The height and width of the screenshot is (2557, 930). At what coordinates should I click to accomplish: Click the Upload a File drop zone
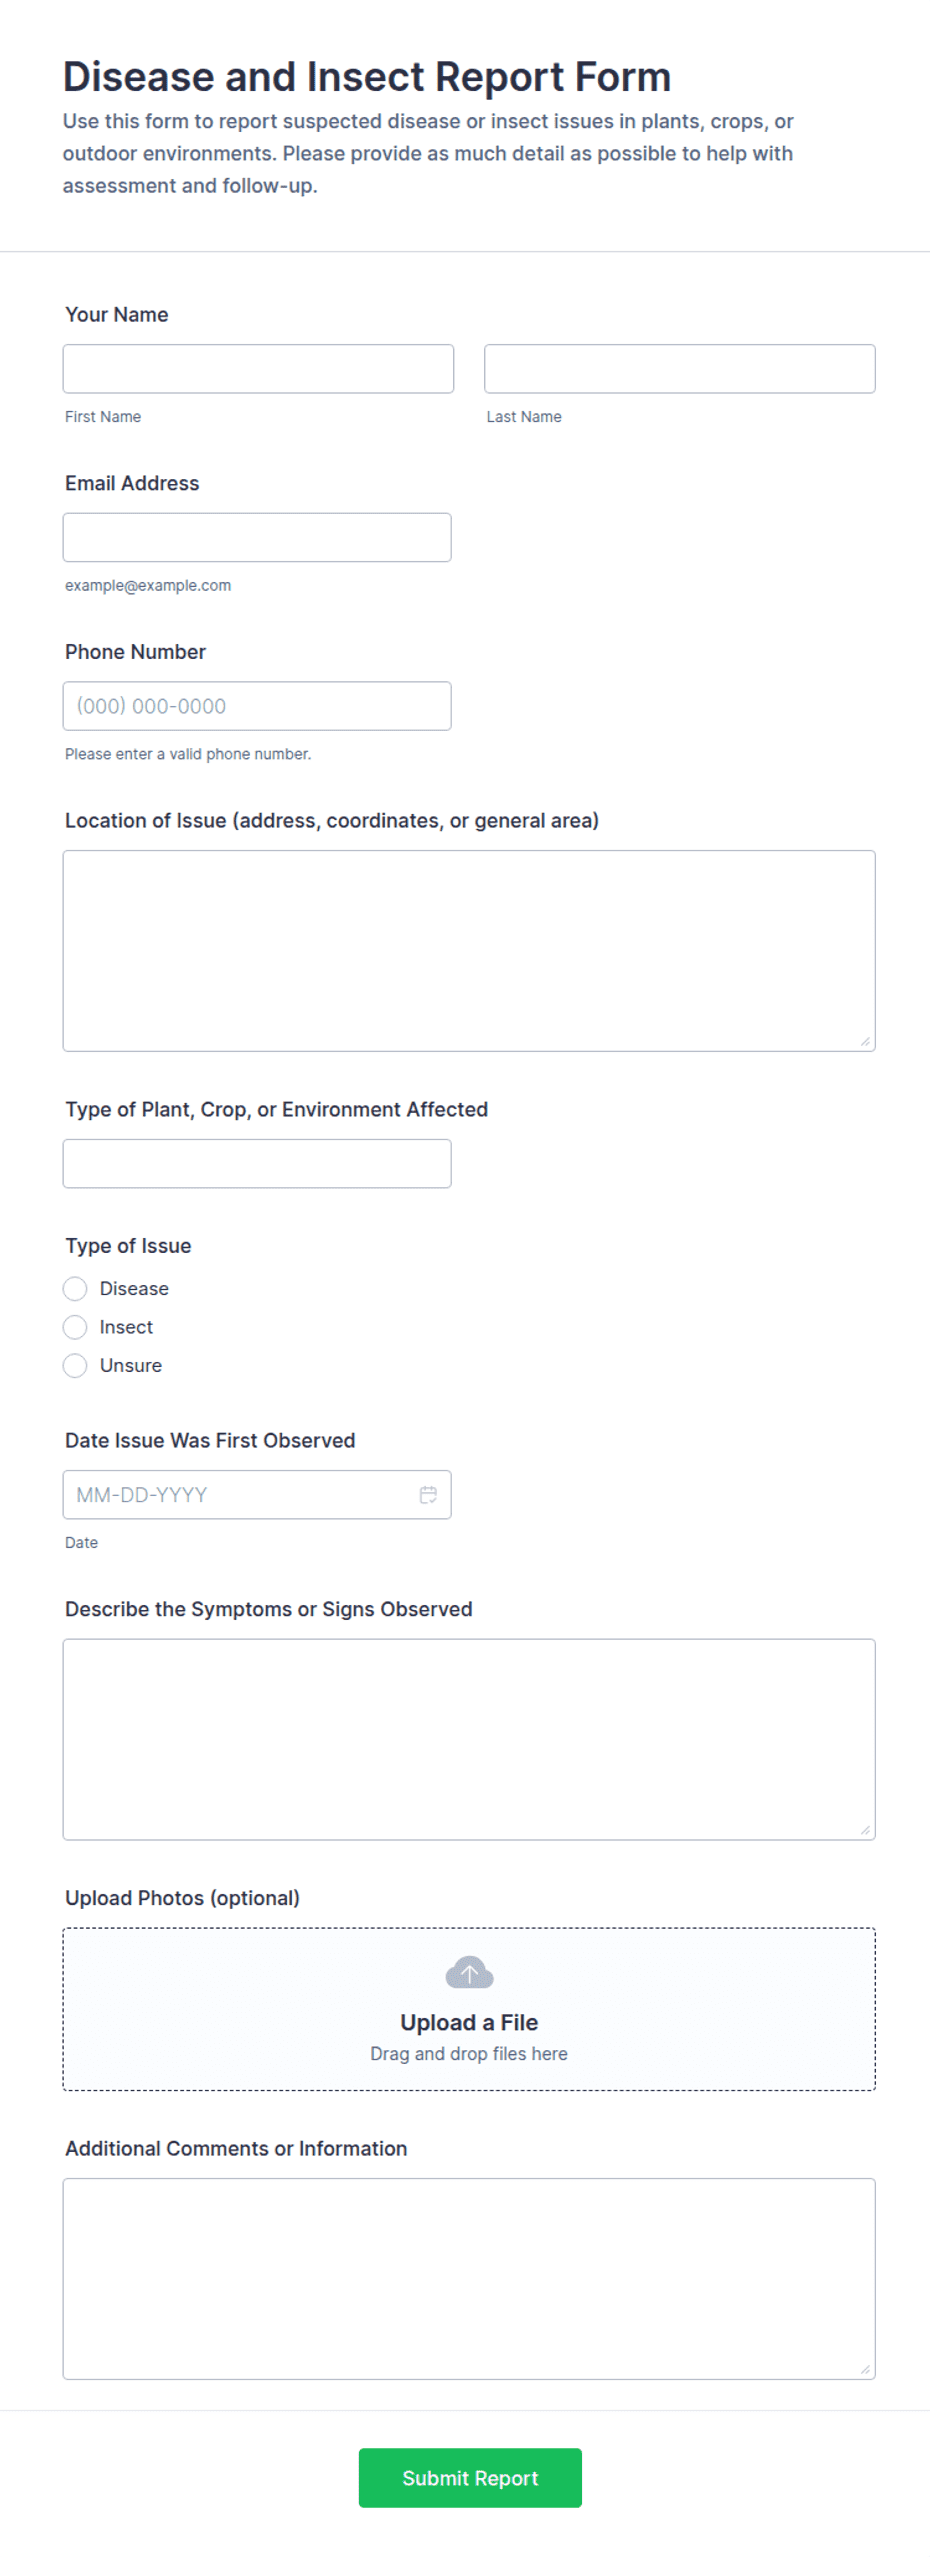469,2009
